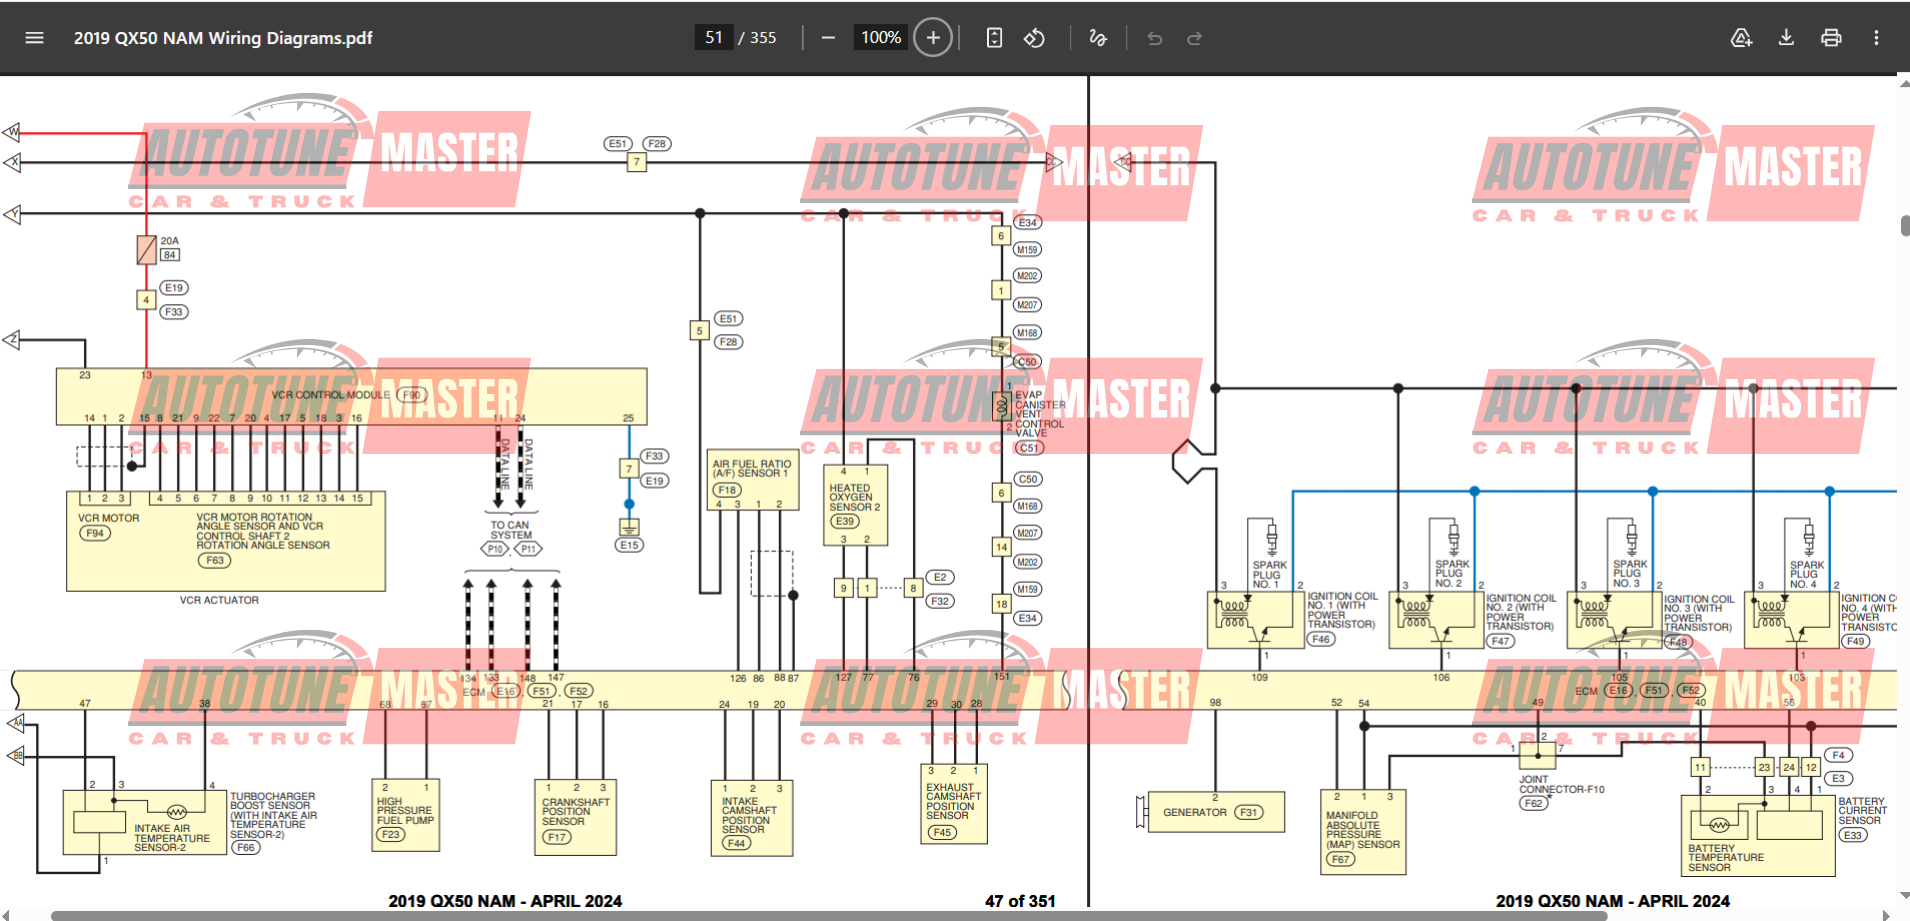Viewport: 1910px width, 921px height.
Task: Click the vertical scrollbar thumb
Action: coord(1905,226)
